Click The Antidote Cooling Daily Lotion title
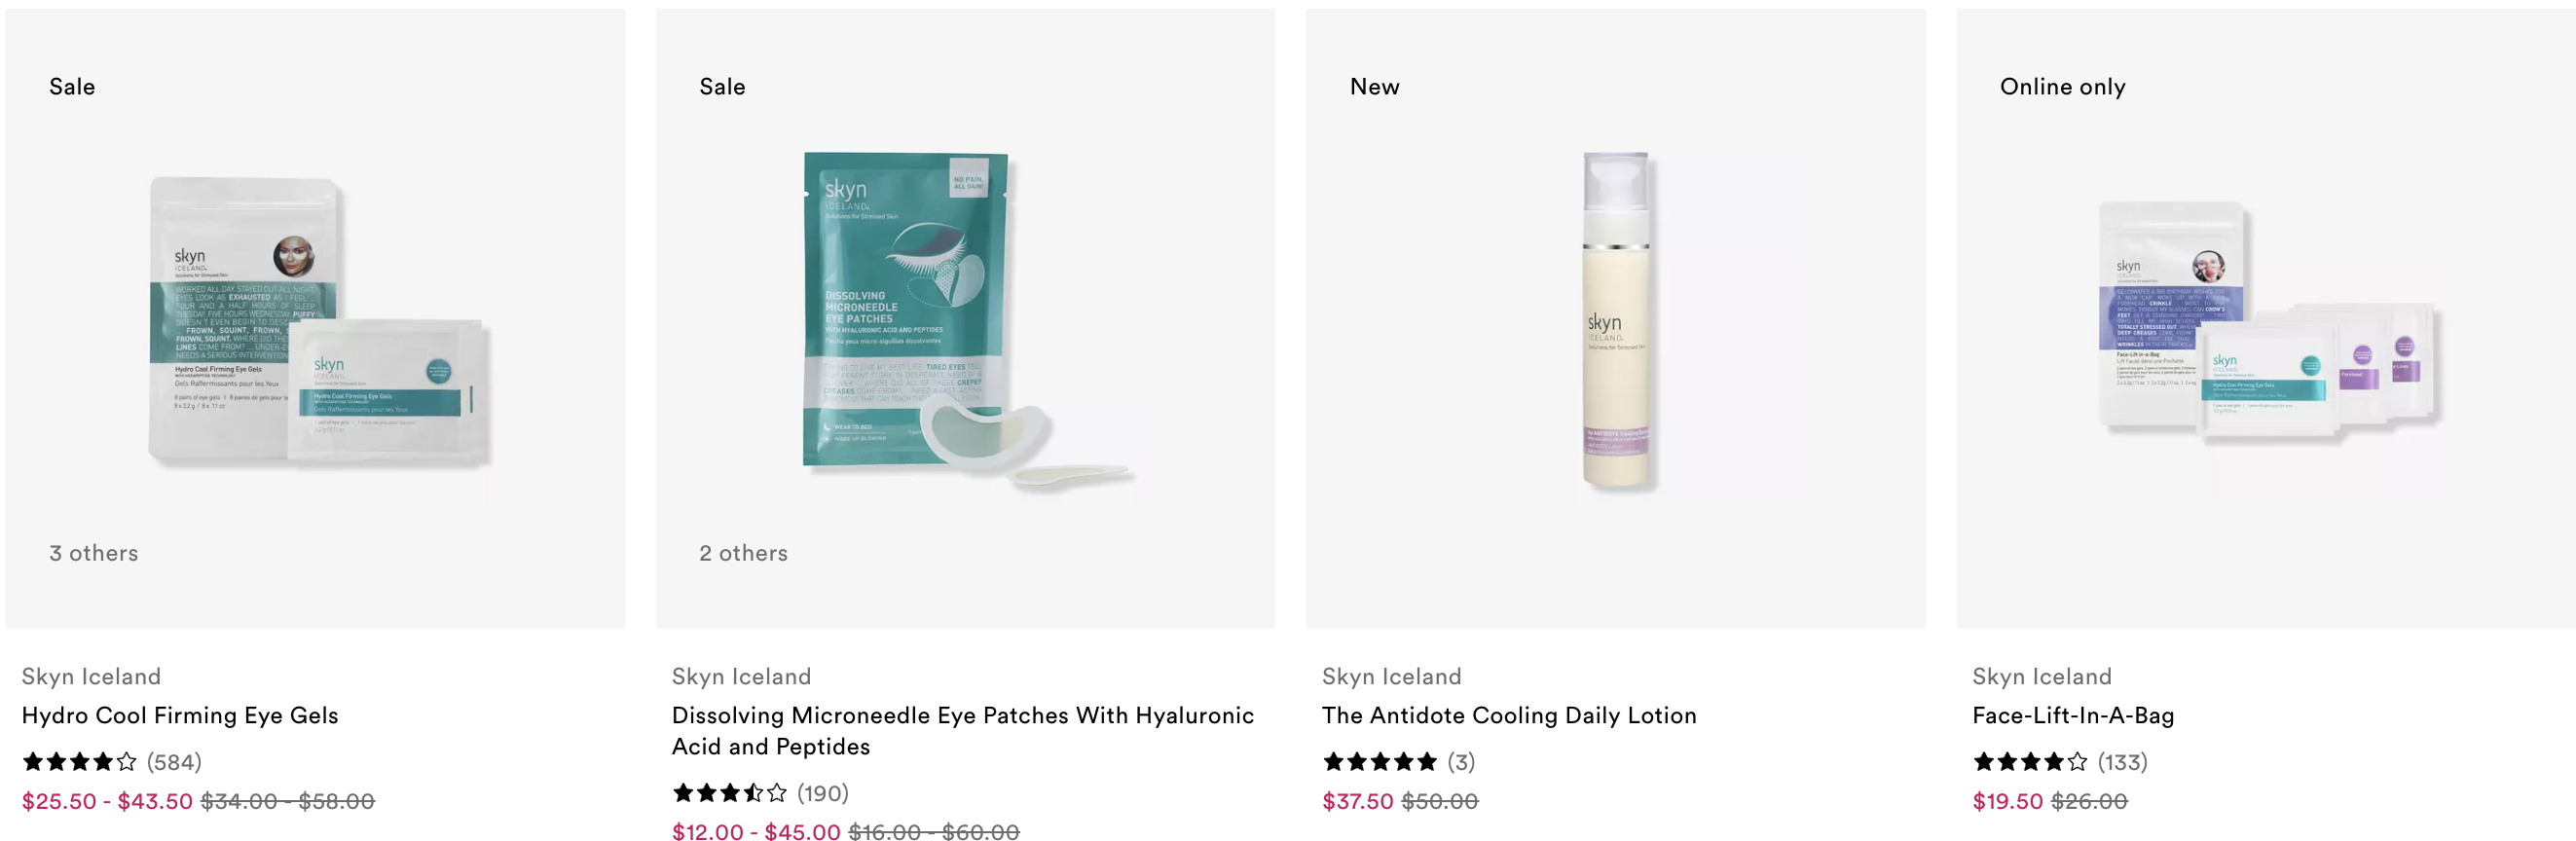Screen dimensions: 2576x841 pyautogui.click(x=1509, y=715)
